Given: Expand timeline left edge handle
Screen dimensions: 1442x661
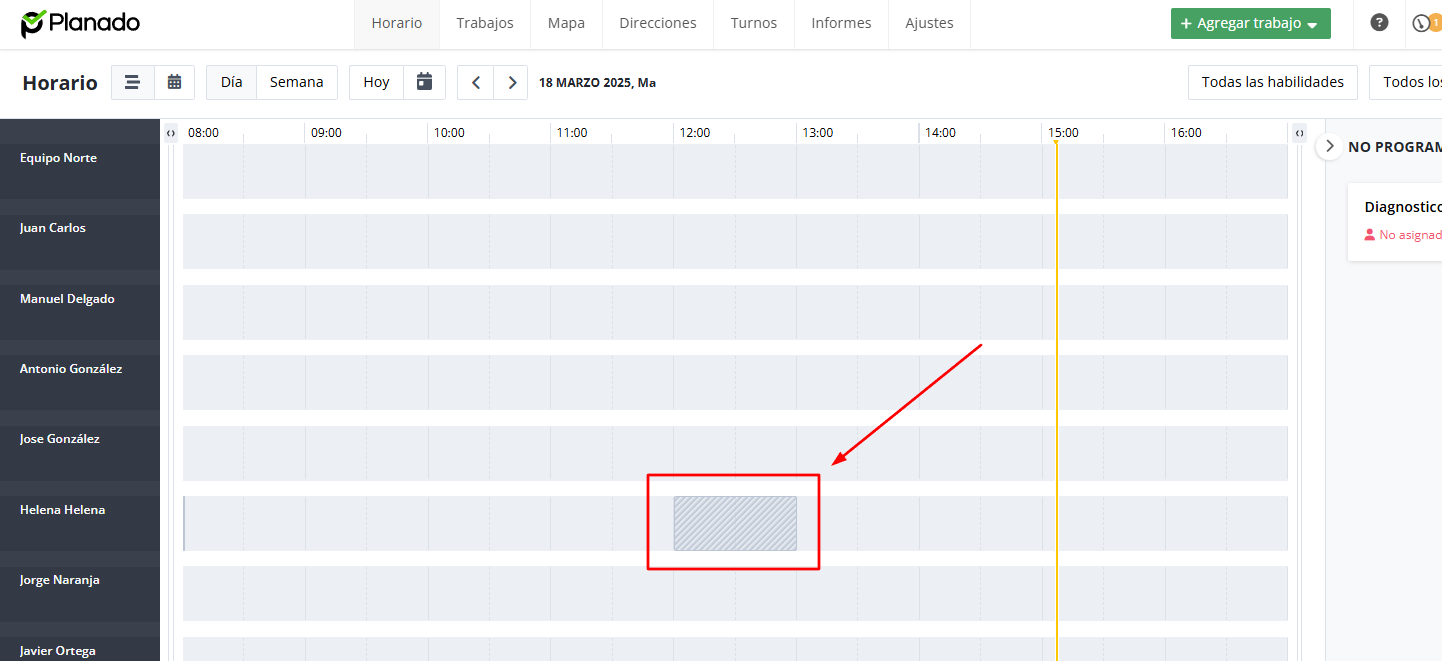Looking at the screenshot, I should point(171,133).
